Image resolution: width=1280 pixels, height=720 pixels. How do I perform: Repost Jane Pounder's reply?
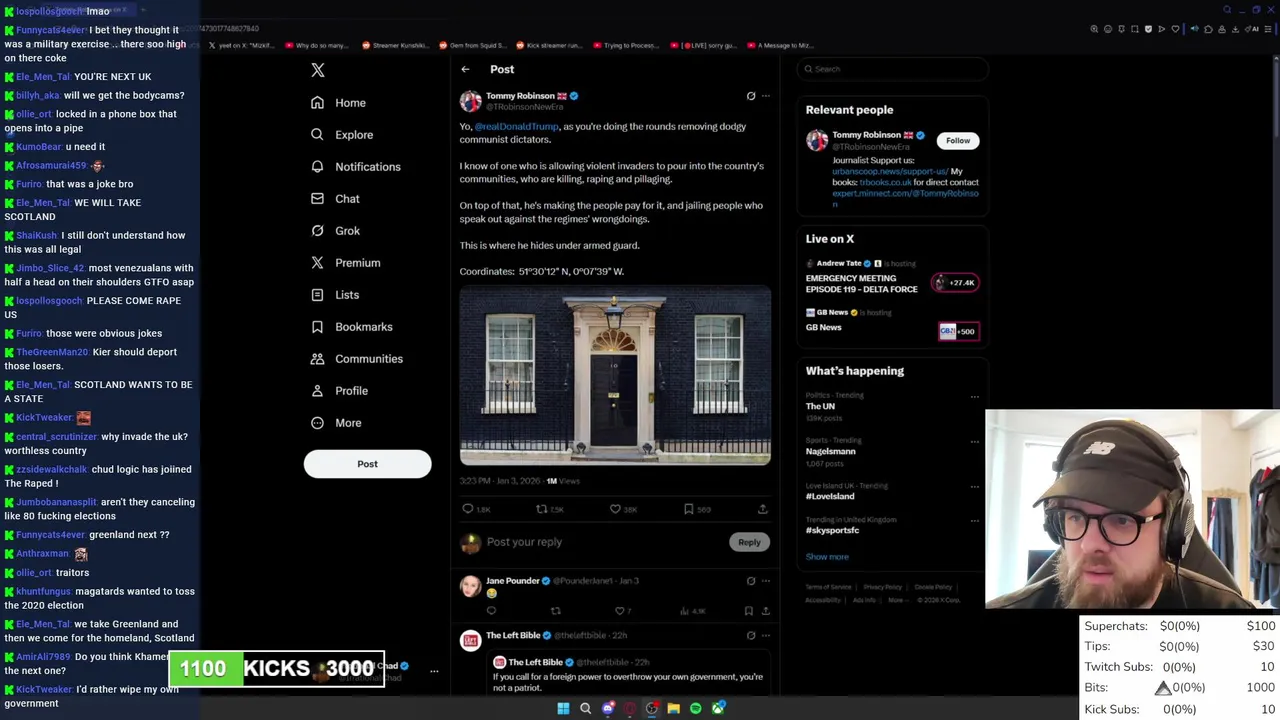(556, 611)
